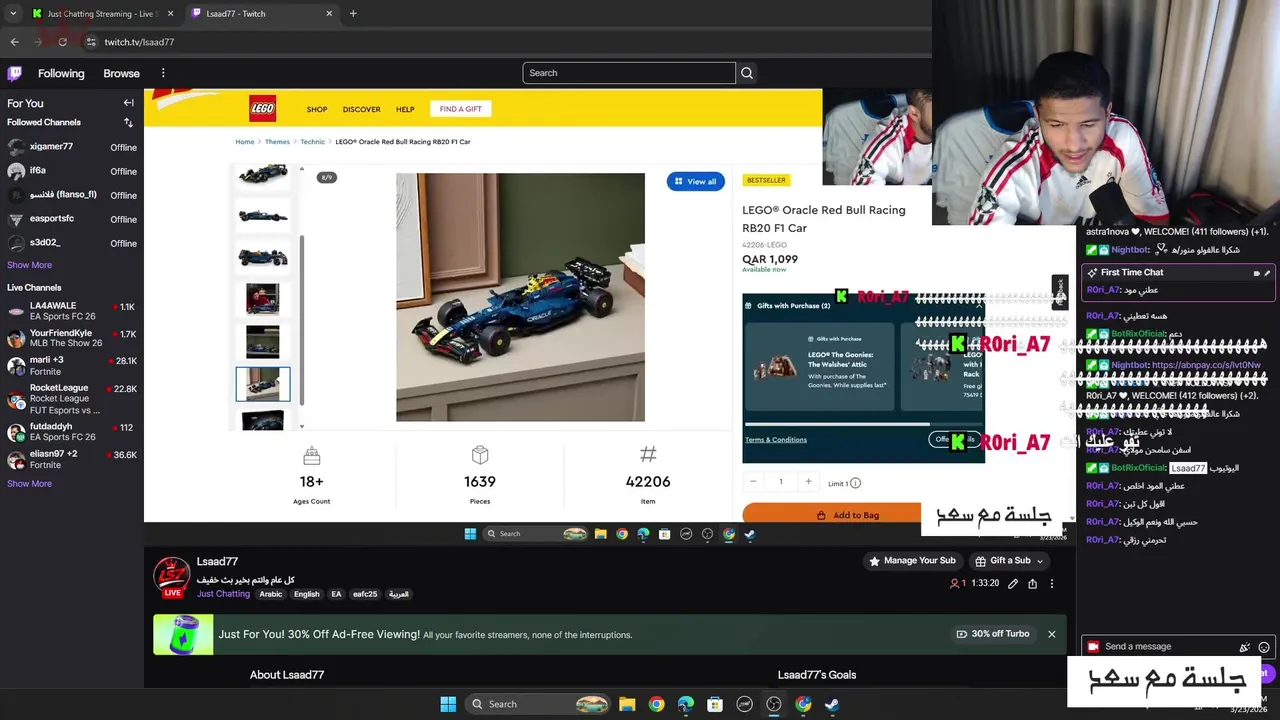Click HELP in LEGO site menu
This screenshot has width=1280, height=720.
click(405, 109)
